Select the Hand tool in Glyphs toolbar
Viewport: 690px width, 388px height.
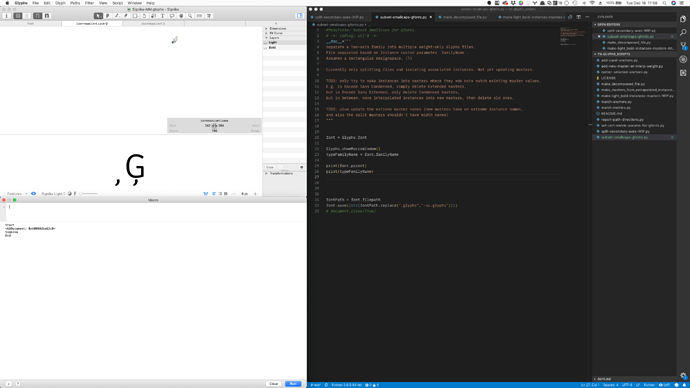pos(181,16)
